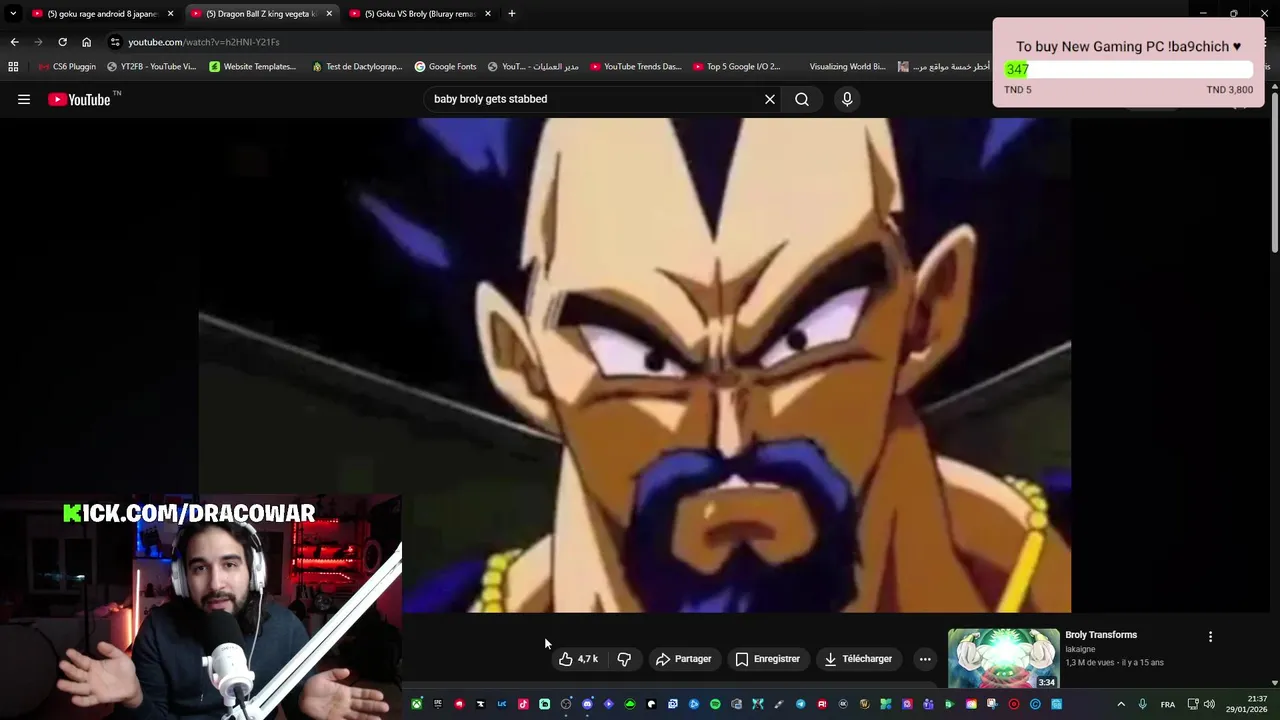Viewport: 1280px width, 720px height.
Task: Click the system tray microphone icon
Action: 1142,704
